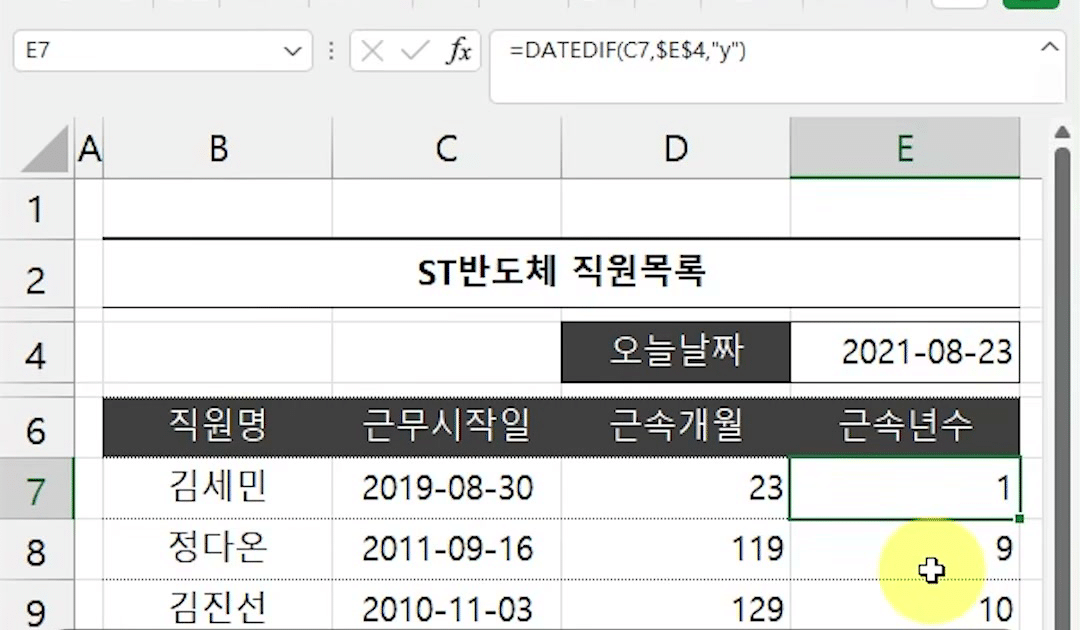The width and height of the screenshot is (1080, 630).
Task: Click the start date 2019-08-30
Action: [x=446, y=488]
